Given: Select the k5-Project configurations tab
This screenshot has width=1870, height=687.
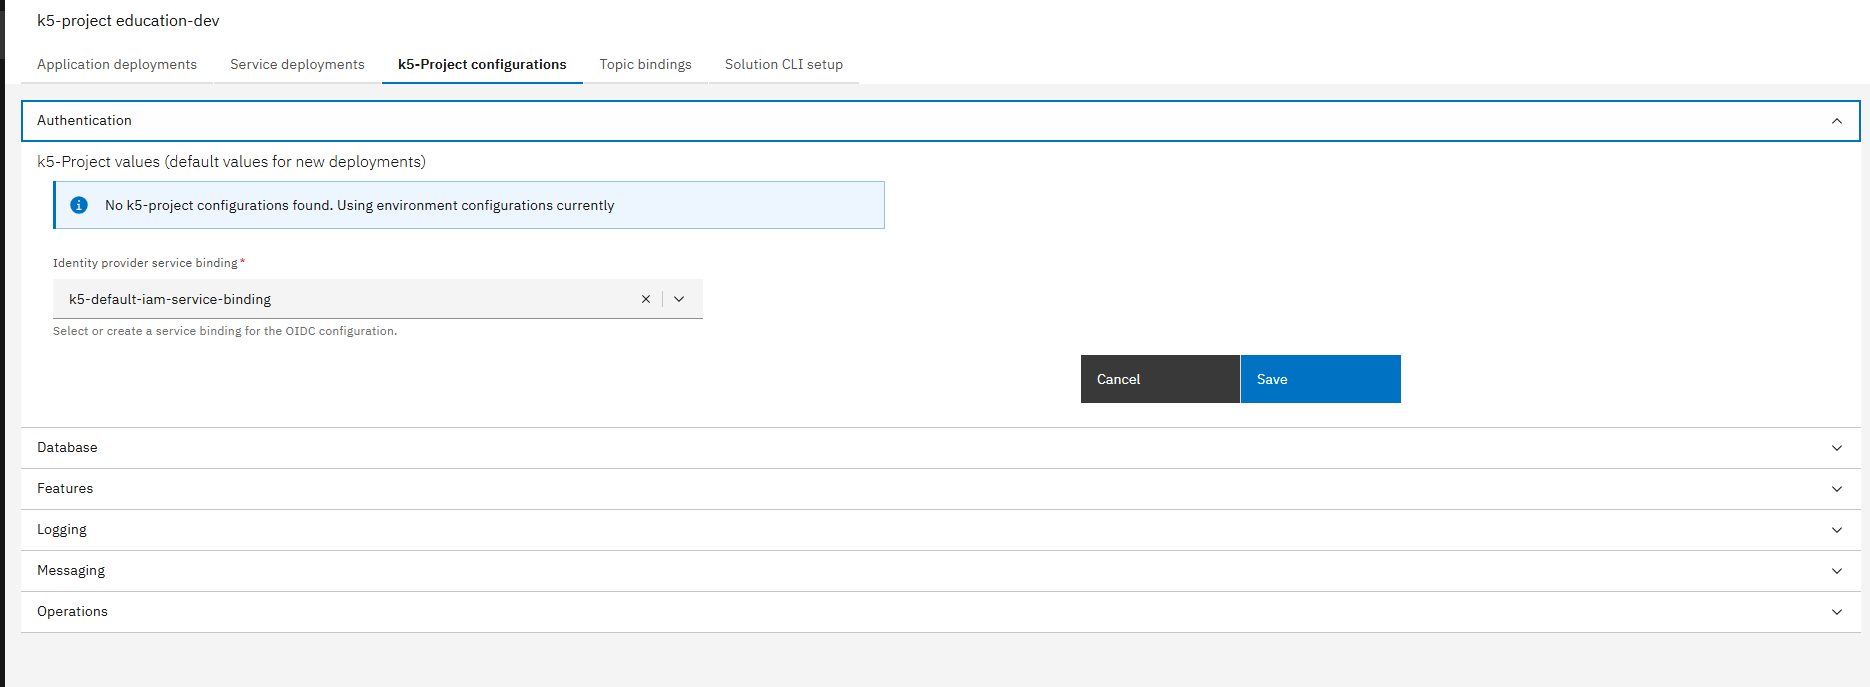Looking at the screenshot, I should [482, 64].
